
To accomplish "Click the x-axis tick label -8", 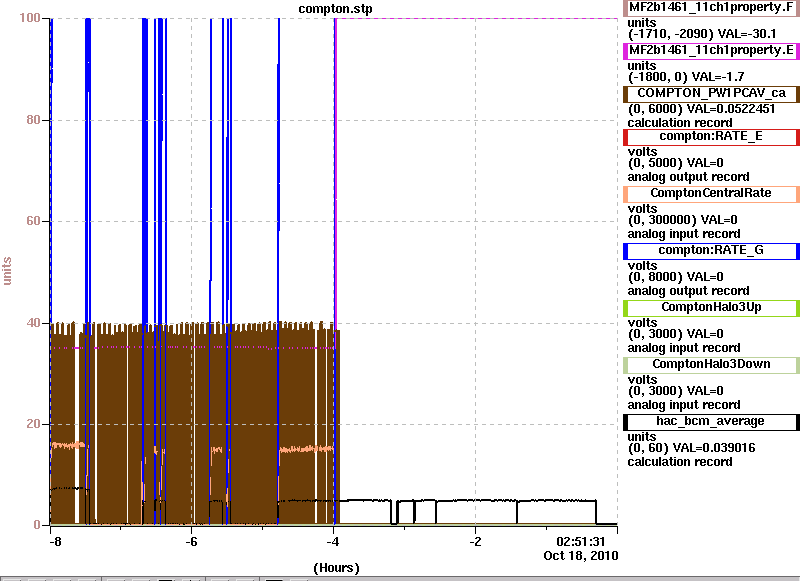I will (x=55, y=542).
